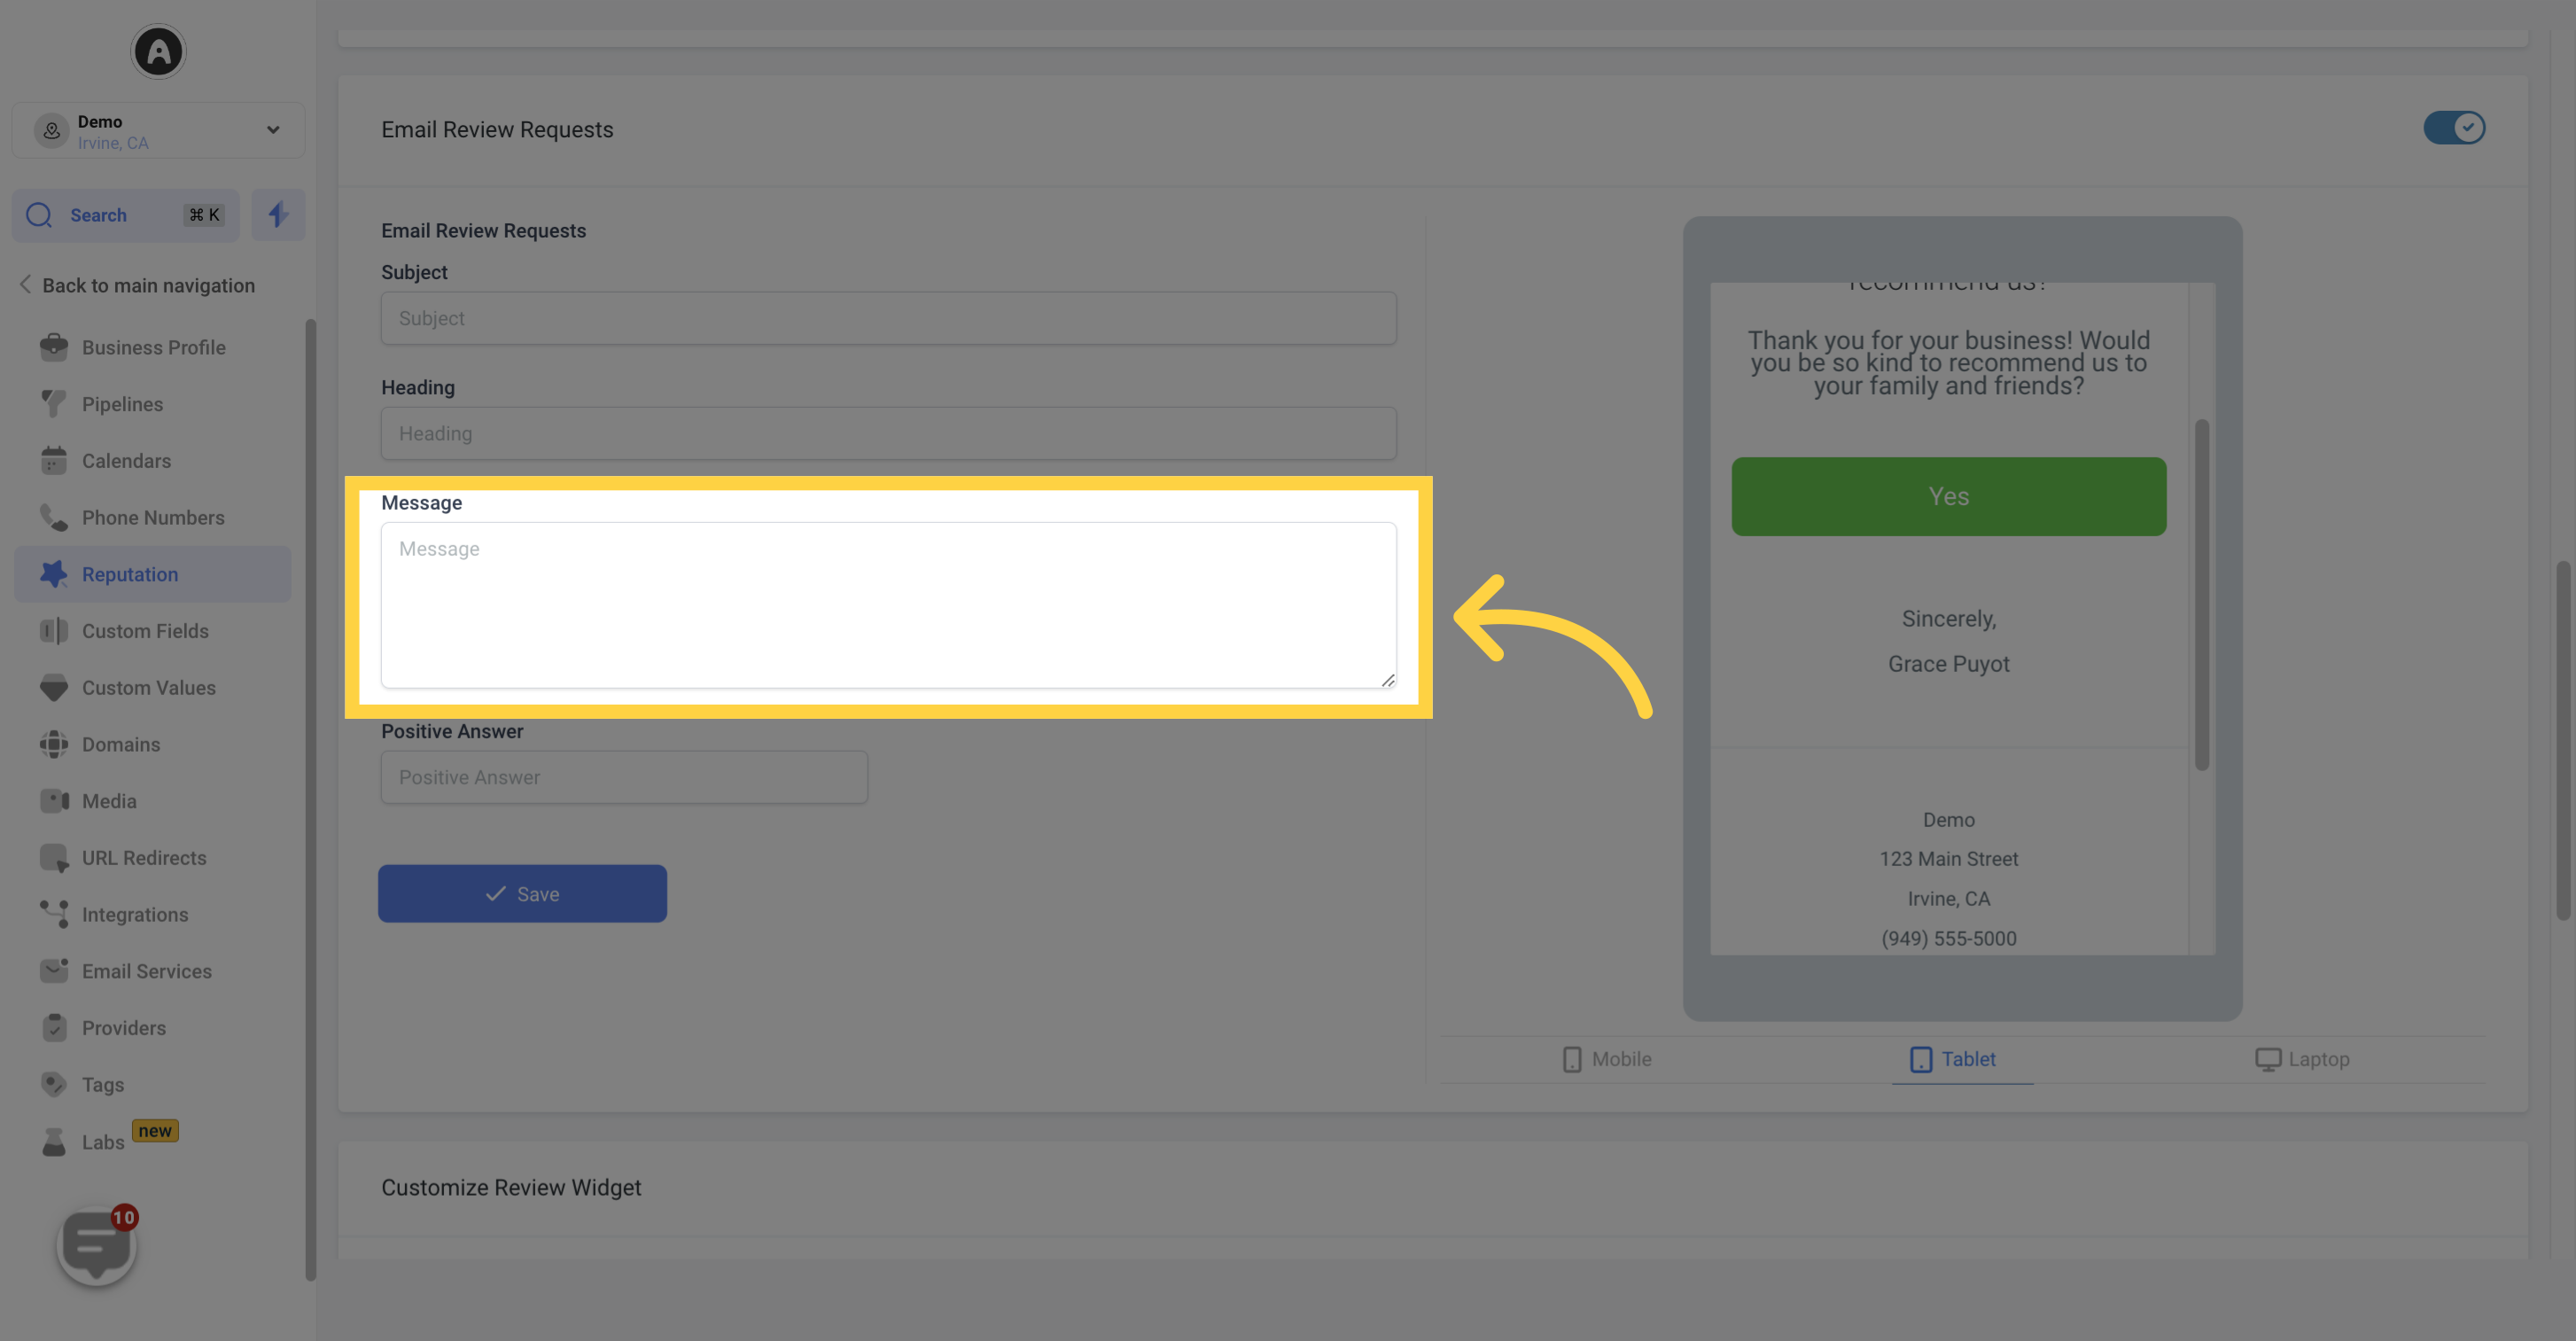Image resolution: width=2576 pixels, height=1341 pixels.
Task: Click the Positive Answer input field
Action: (624, 777)
